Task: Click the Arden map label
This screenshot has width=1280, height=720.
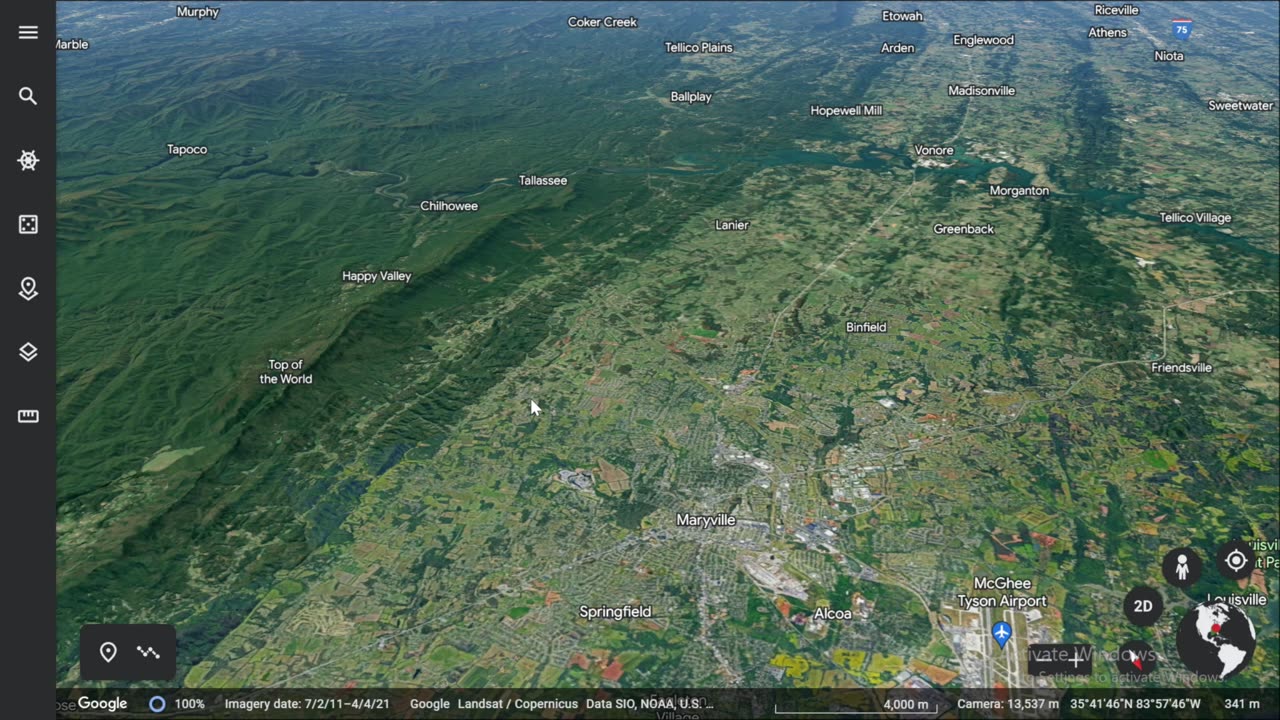Action: (897, 48)
